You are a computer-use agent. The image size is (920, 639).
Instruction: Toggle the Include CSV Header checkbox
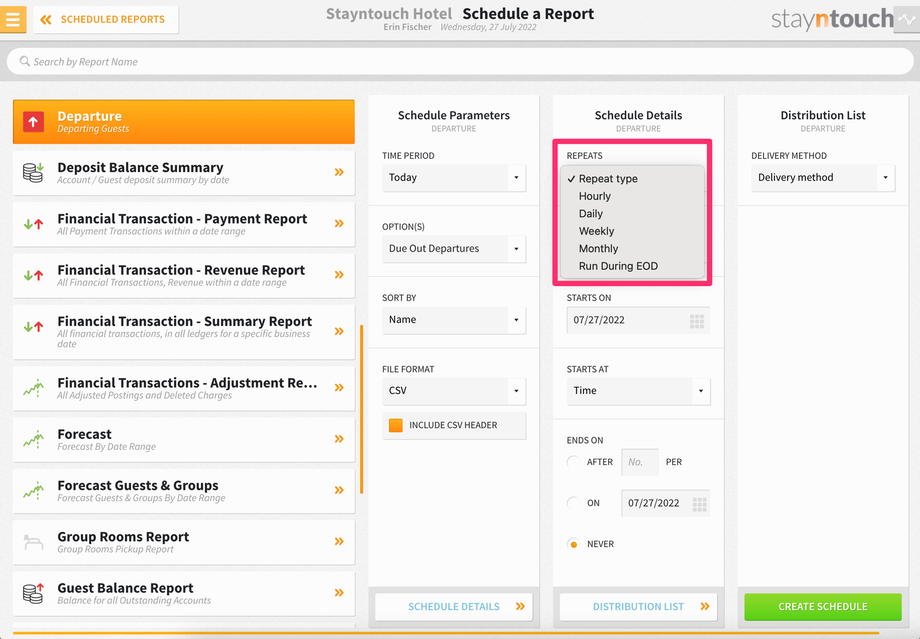pos(395,425)
